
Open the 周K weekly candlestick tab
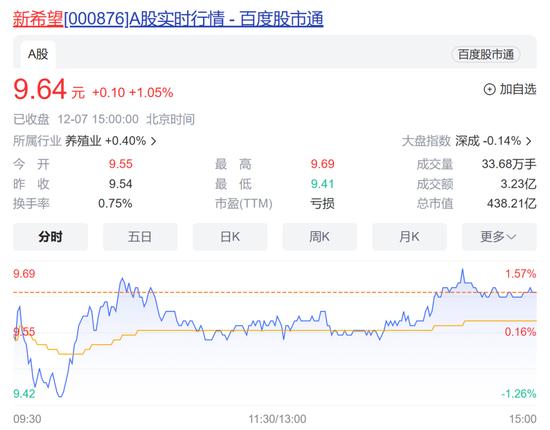point(320,237)
